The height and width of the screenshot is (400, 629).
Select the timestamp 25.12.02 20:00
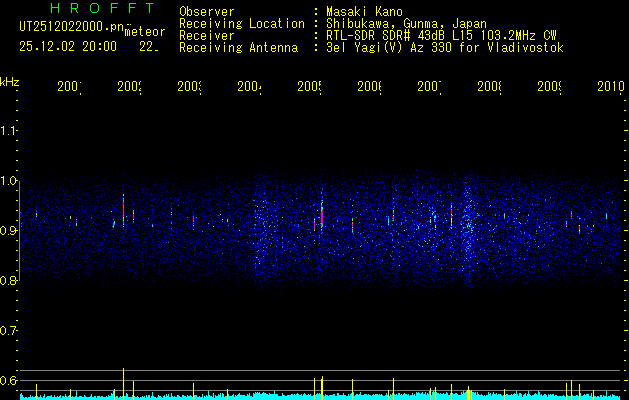tap(68, 47)
